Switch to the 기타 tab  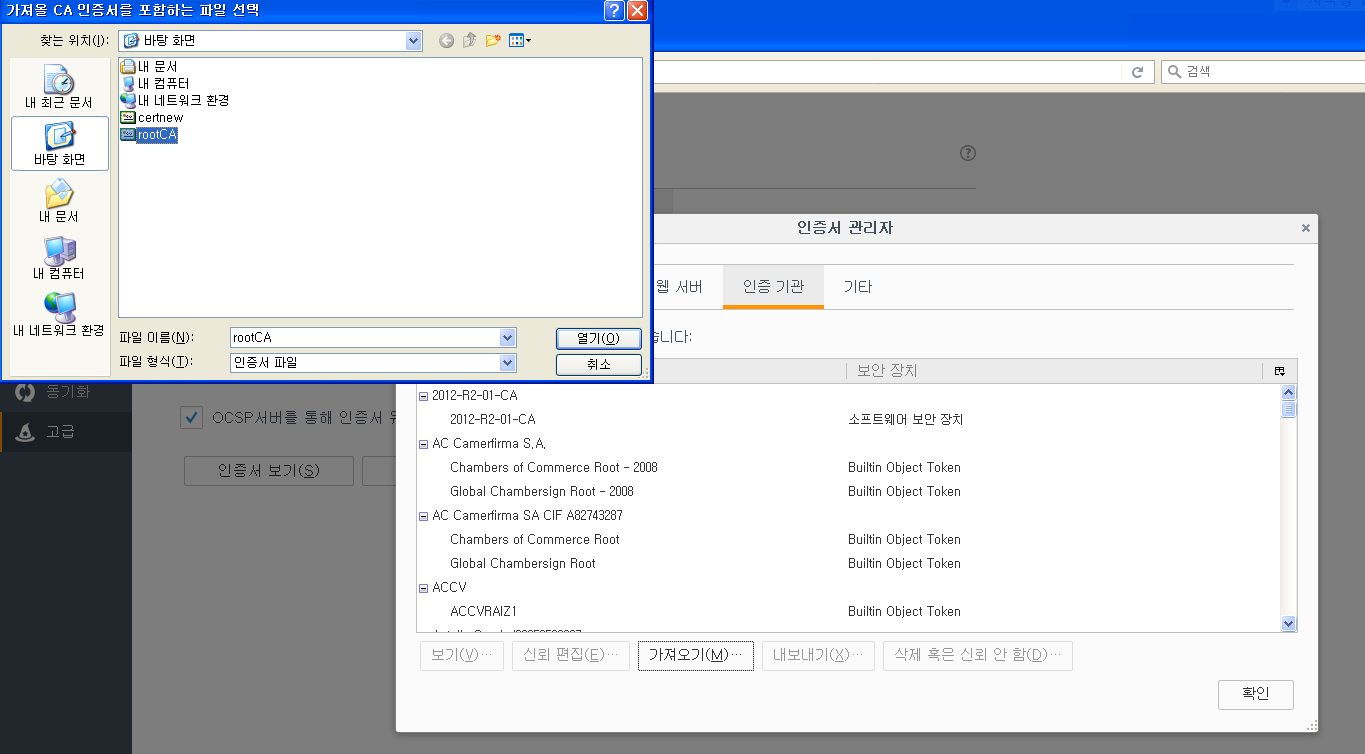point(857,287)
